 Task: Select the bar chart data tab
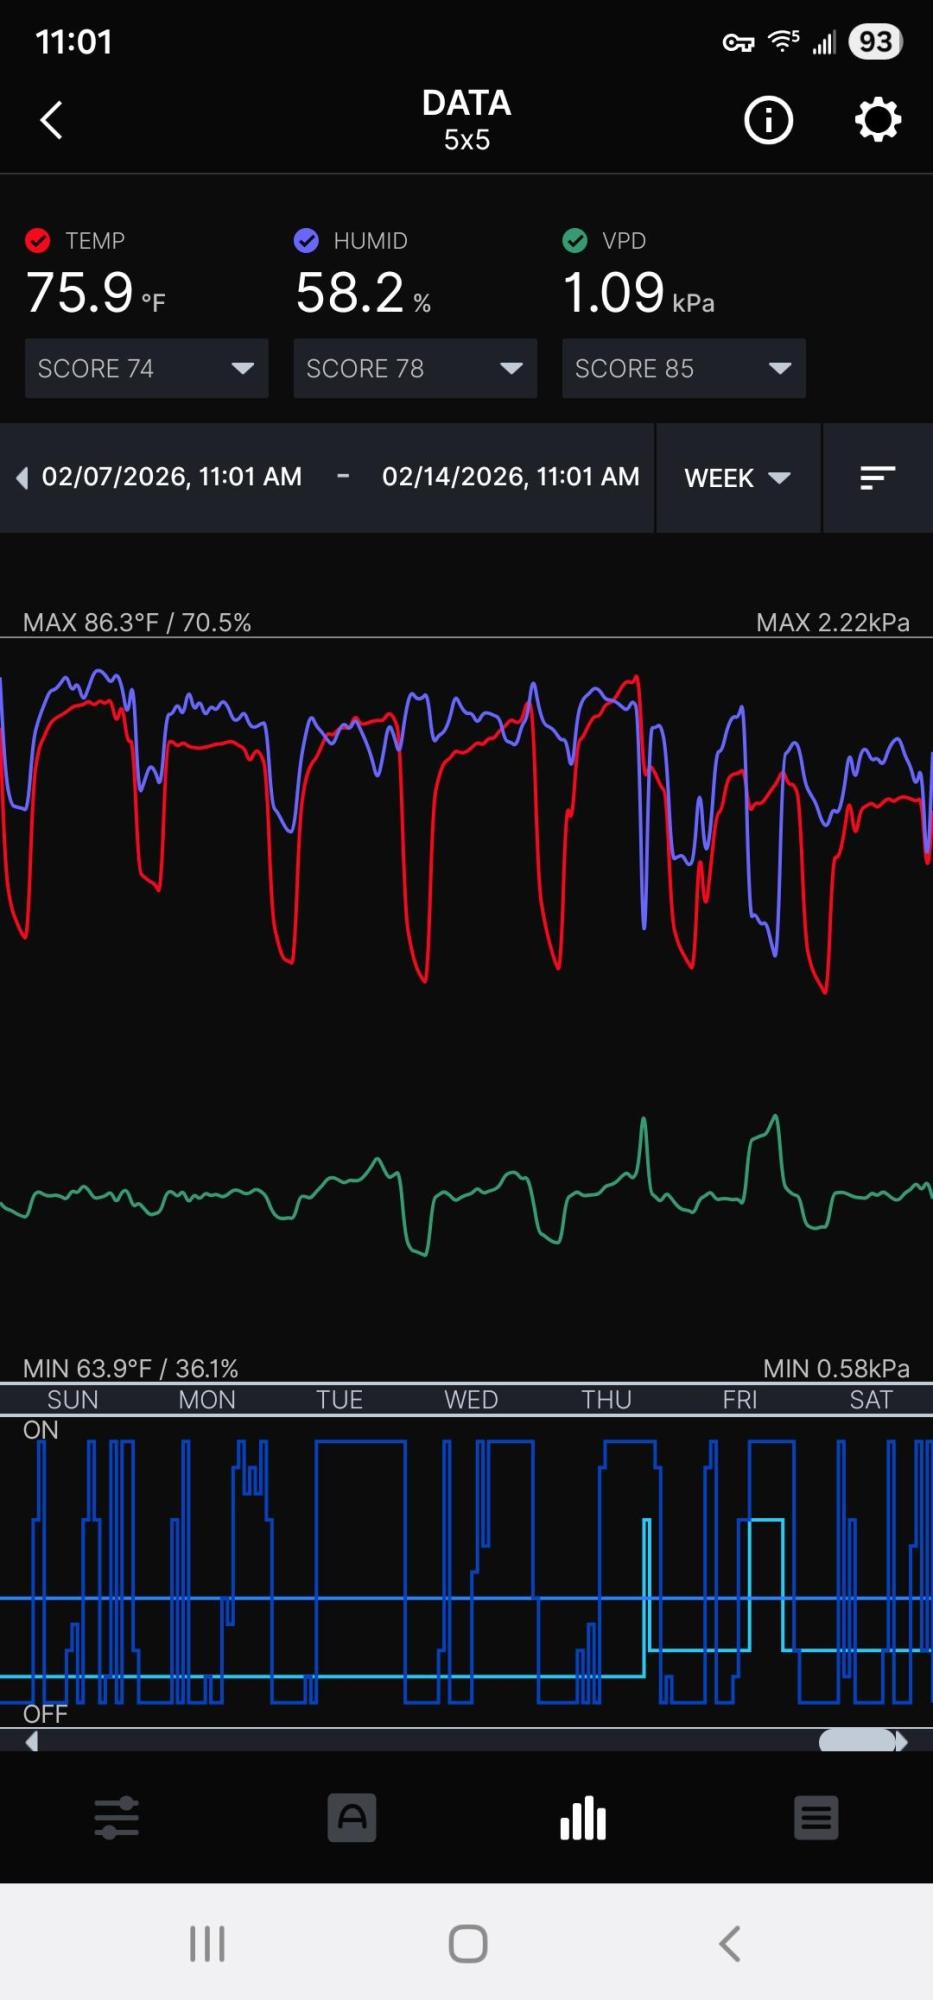tap(583, 1817)
